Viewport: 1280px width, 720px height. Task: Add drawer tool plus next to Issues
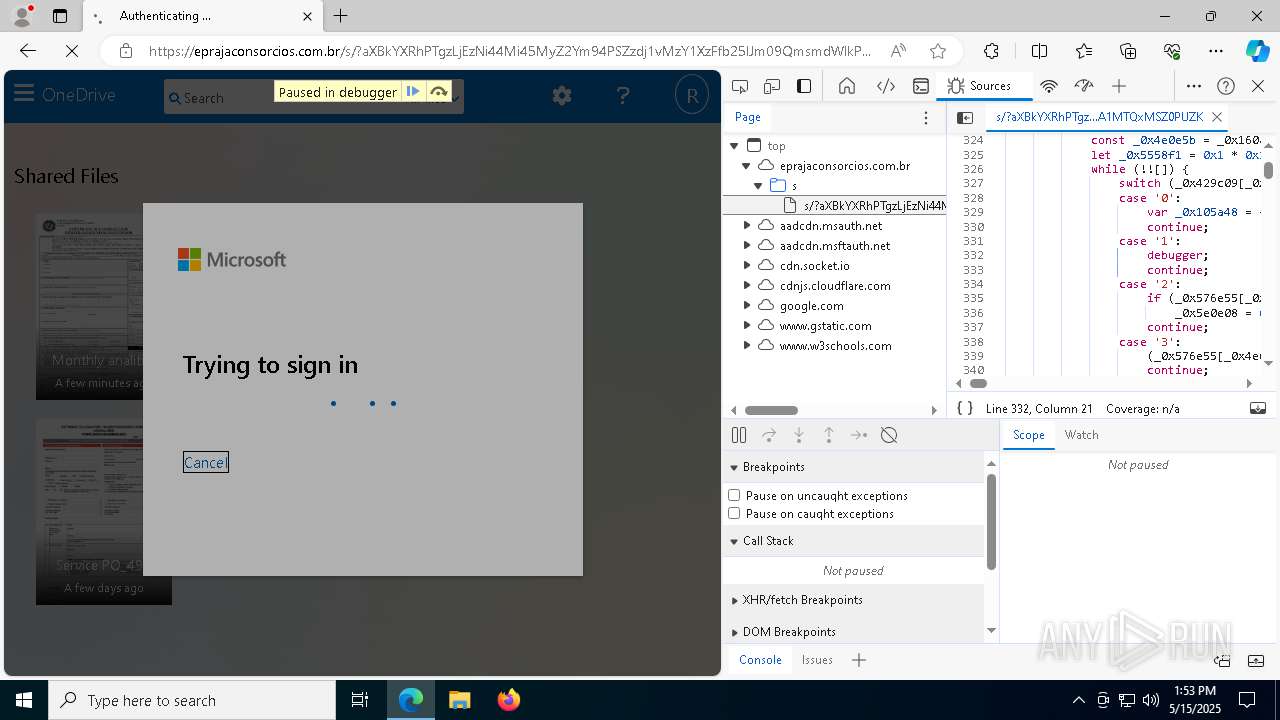coord(858,660)
